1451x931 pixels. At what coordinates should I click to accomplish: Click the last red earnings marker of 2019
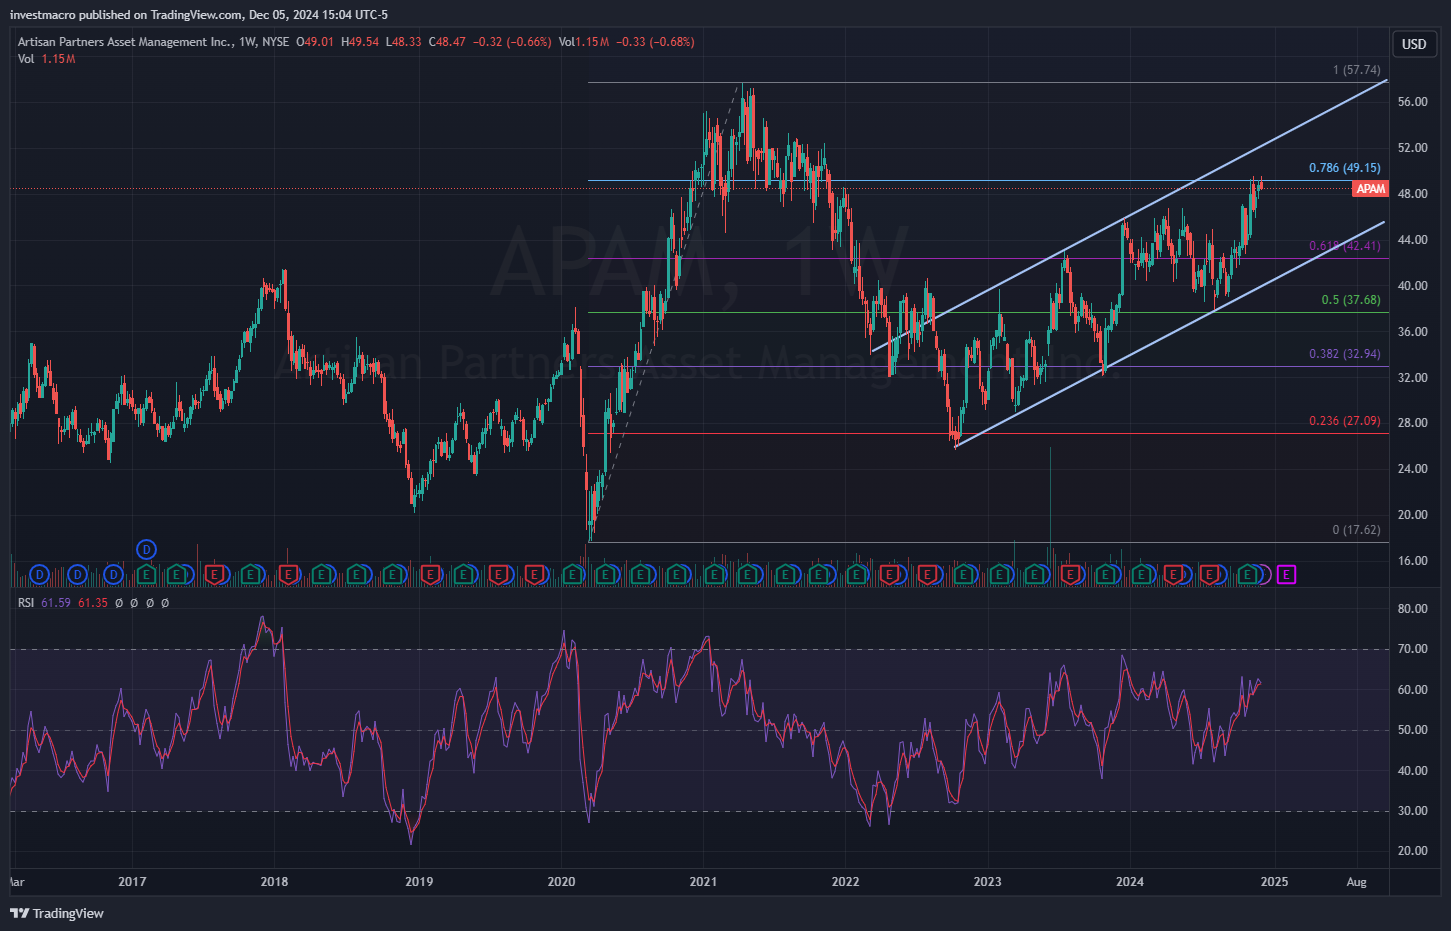535,575
